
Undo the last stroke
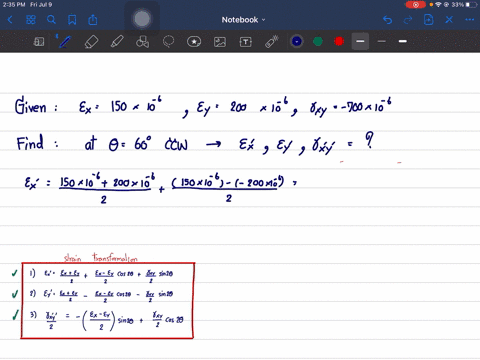pyautogui.click(x=387, y=20)
